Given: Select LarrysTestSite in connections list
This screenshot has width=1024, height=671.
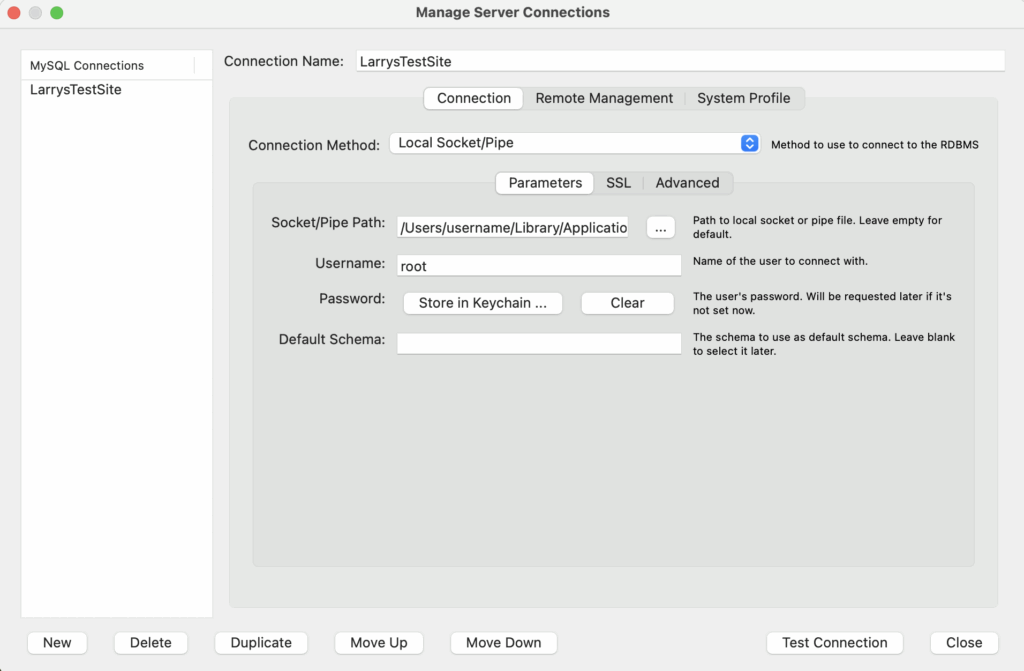Looking at the screenshot, I should click(76, 90).
